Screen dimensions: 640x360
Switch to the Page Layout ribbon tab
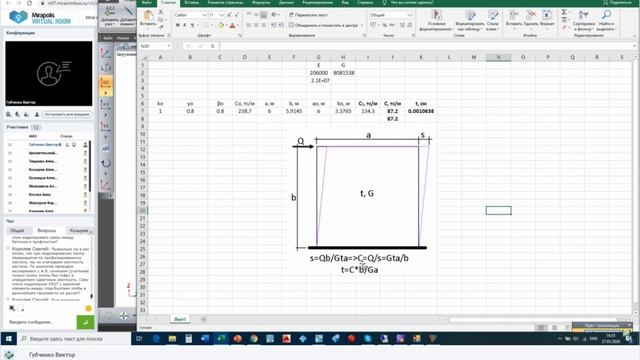pos(225,2)
